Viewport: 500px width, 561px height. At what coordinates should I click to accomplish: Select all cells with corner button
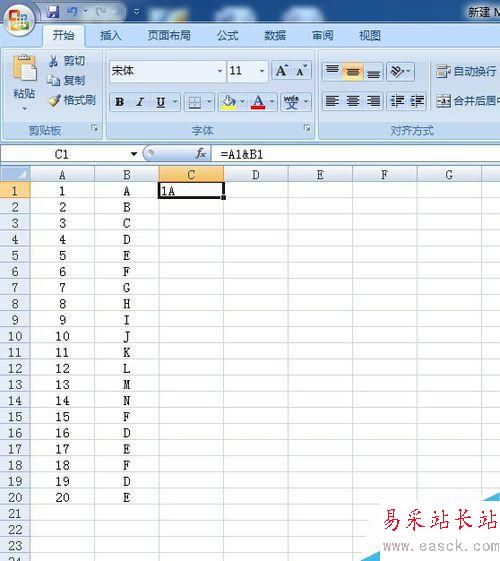[x=15, y=174]
